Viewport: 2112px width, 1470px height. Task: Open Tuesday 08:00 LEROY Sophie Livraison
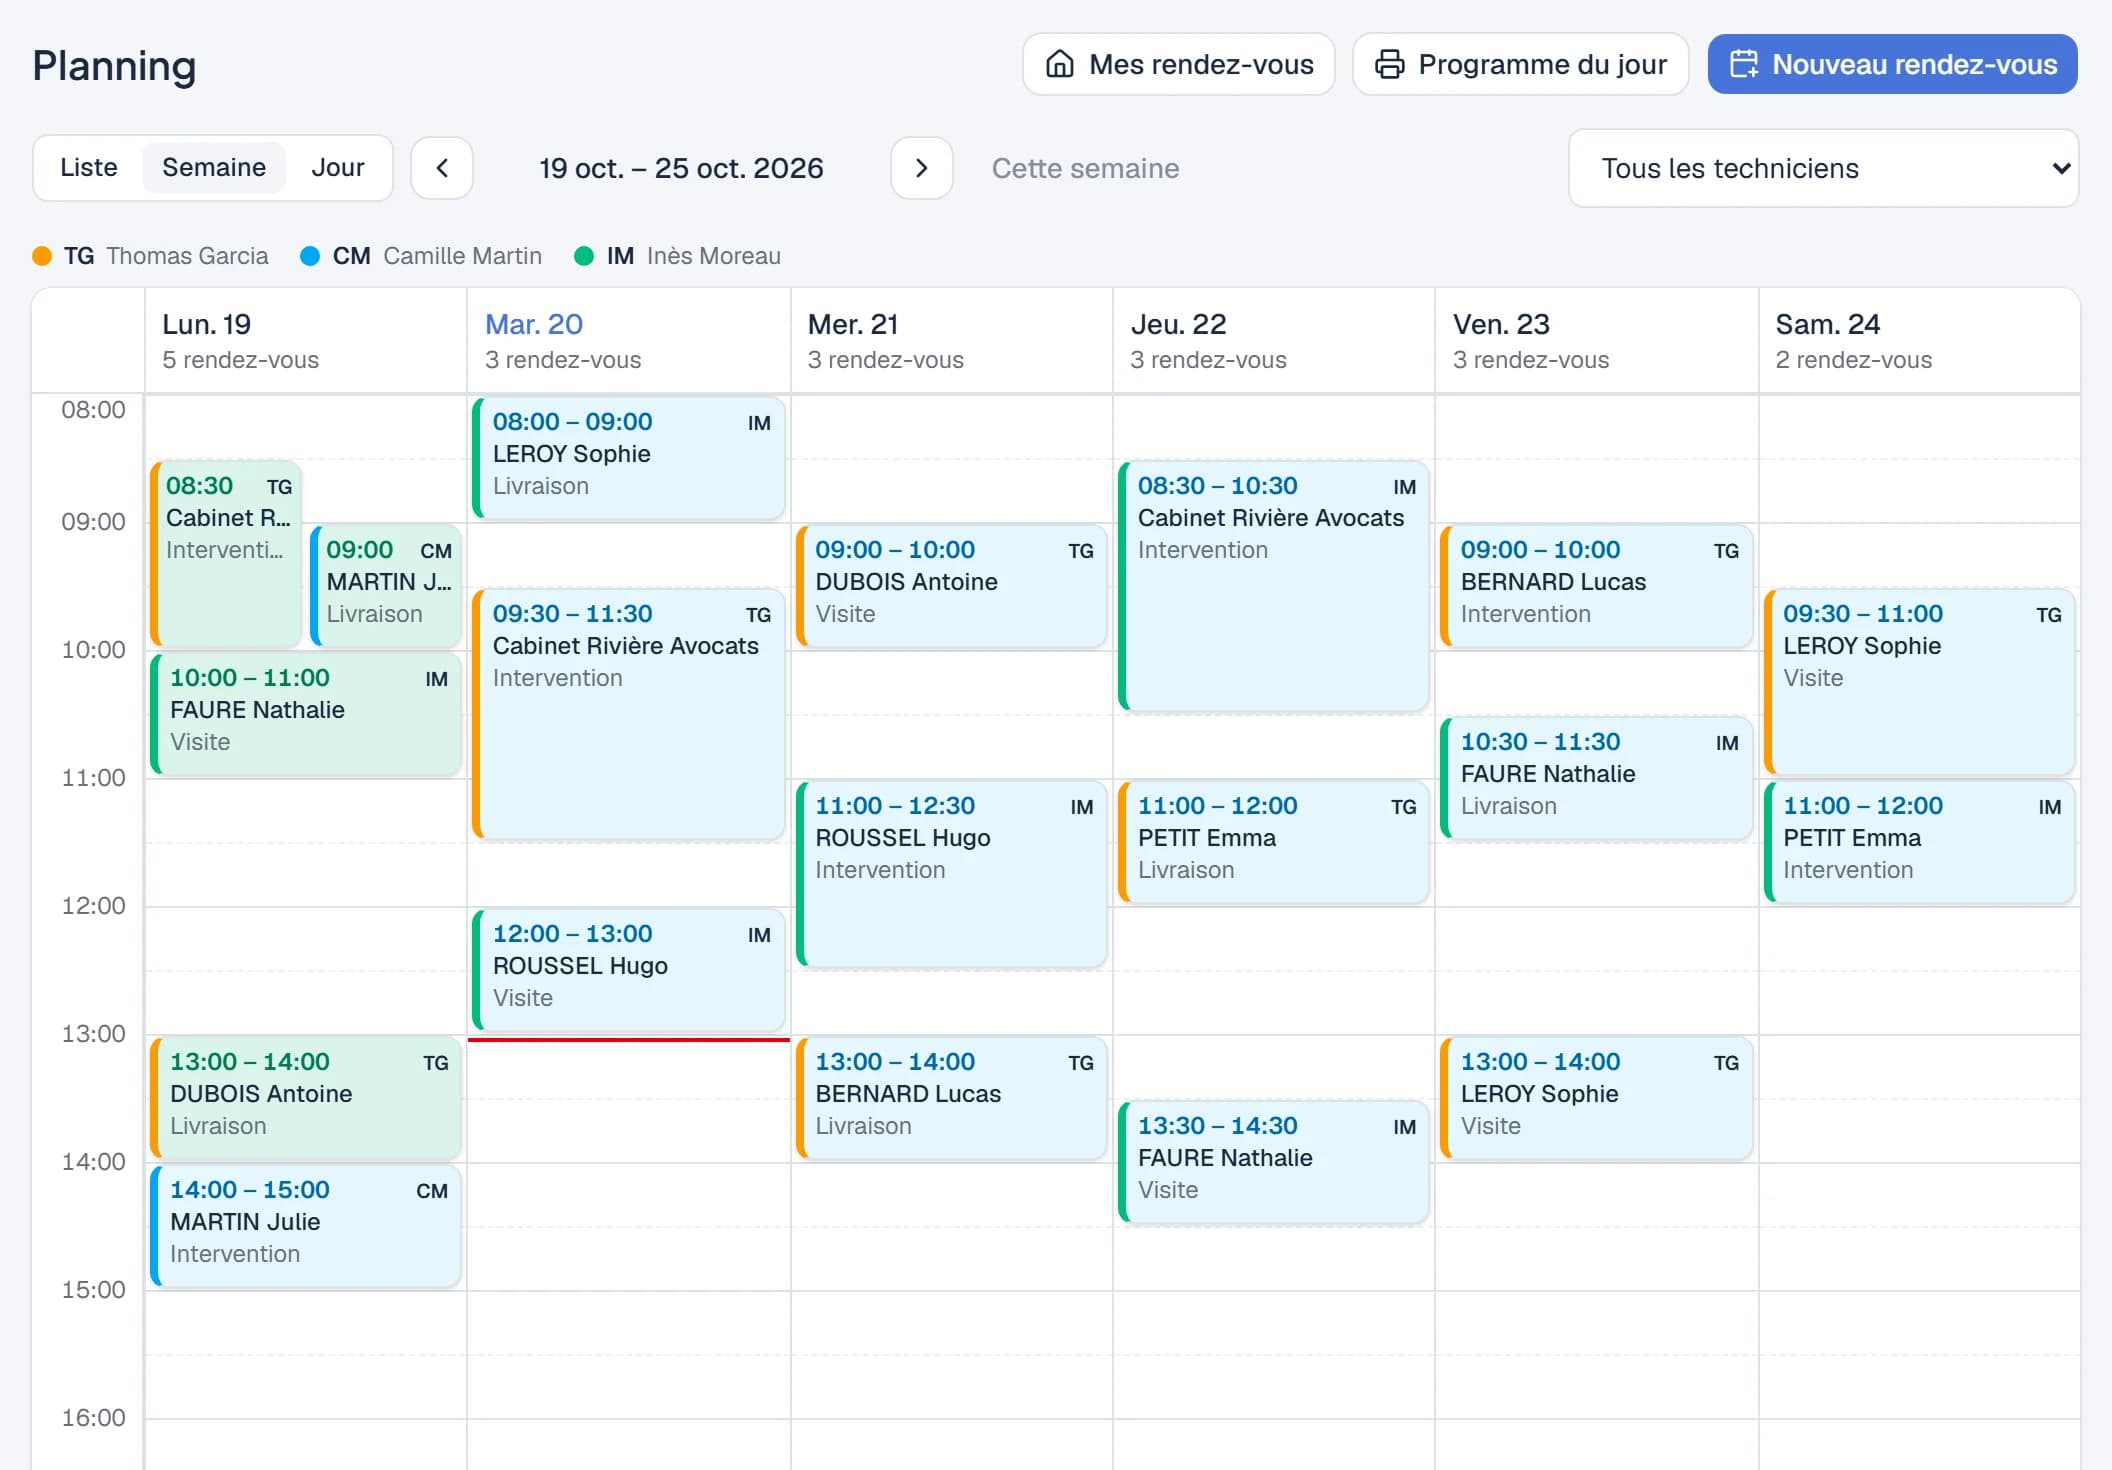[x=629, y=458]
